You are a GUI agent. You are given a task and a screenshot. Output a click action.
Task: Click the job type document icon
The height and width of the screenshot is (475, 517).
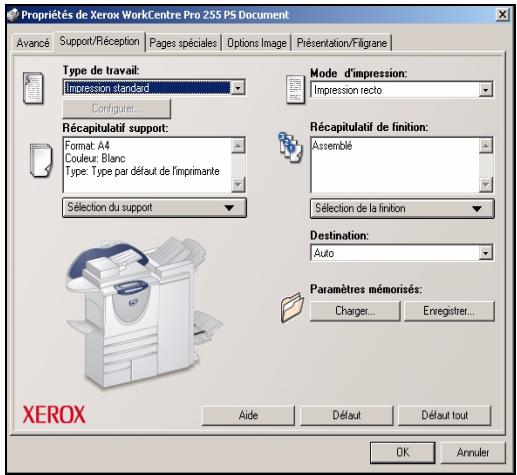click(x=33, y=88)
